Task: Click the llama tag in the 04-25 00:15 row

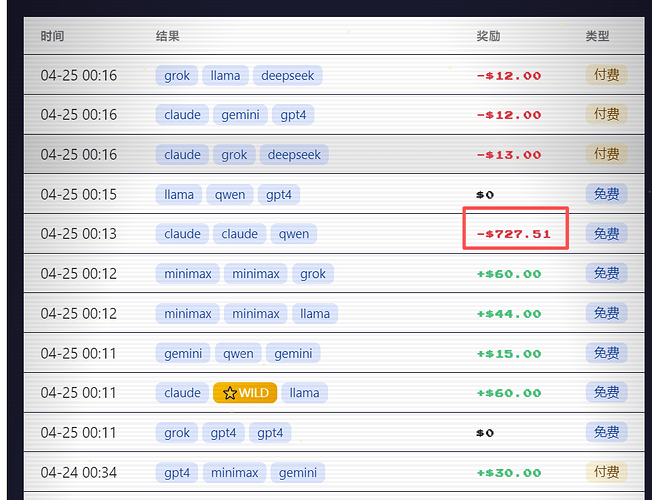Action: [179, 194]
